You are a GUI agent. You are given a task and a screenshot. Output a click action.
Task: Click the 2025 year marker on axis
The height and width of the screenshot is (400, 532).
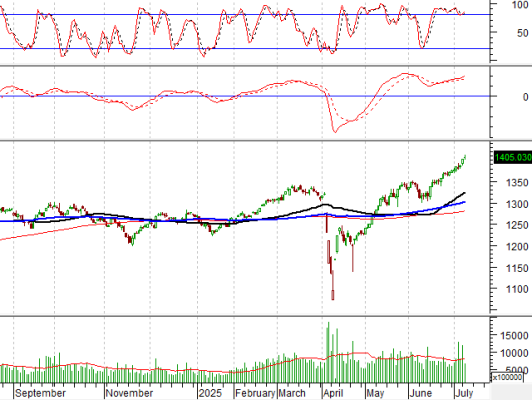[210, 393]
